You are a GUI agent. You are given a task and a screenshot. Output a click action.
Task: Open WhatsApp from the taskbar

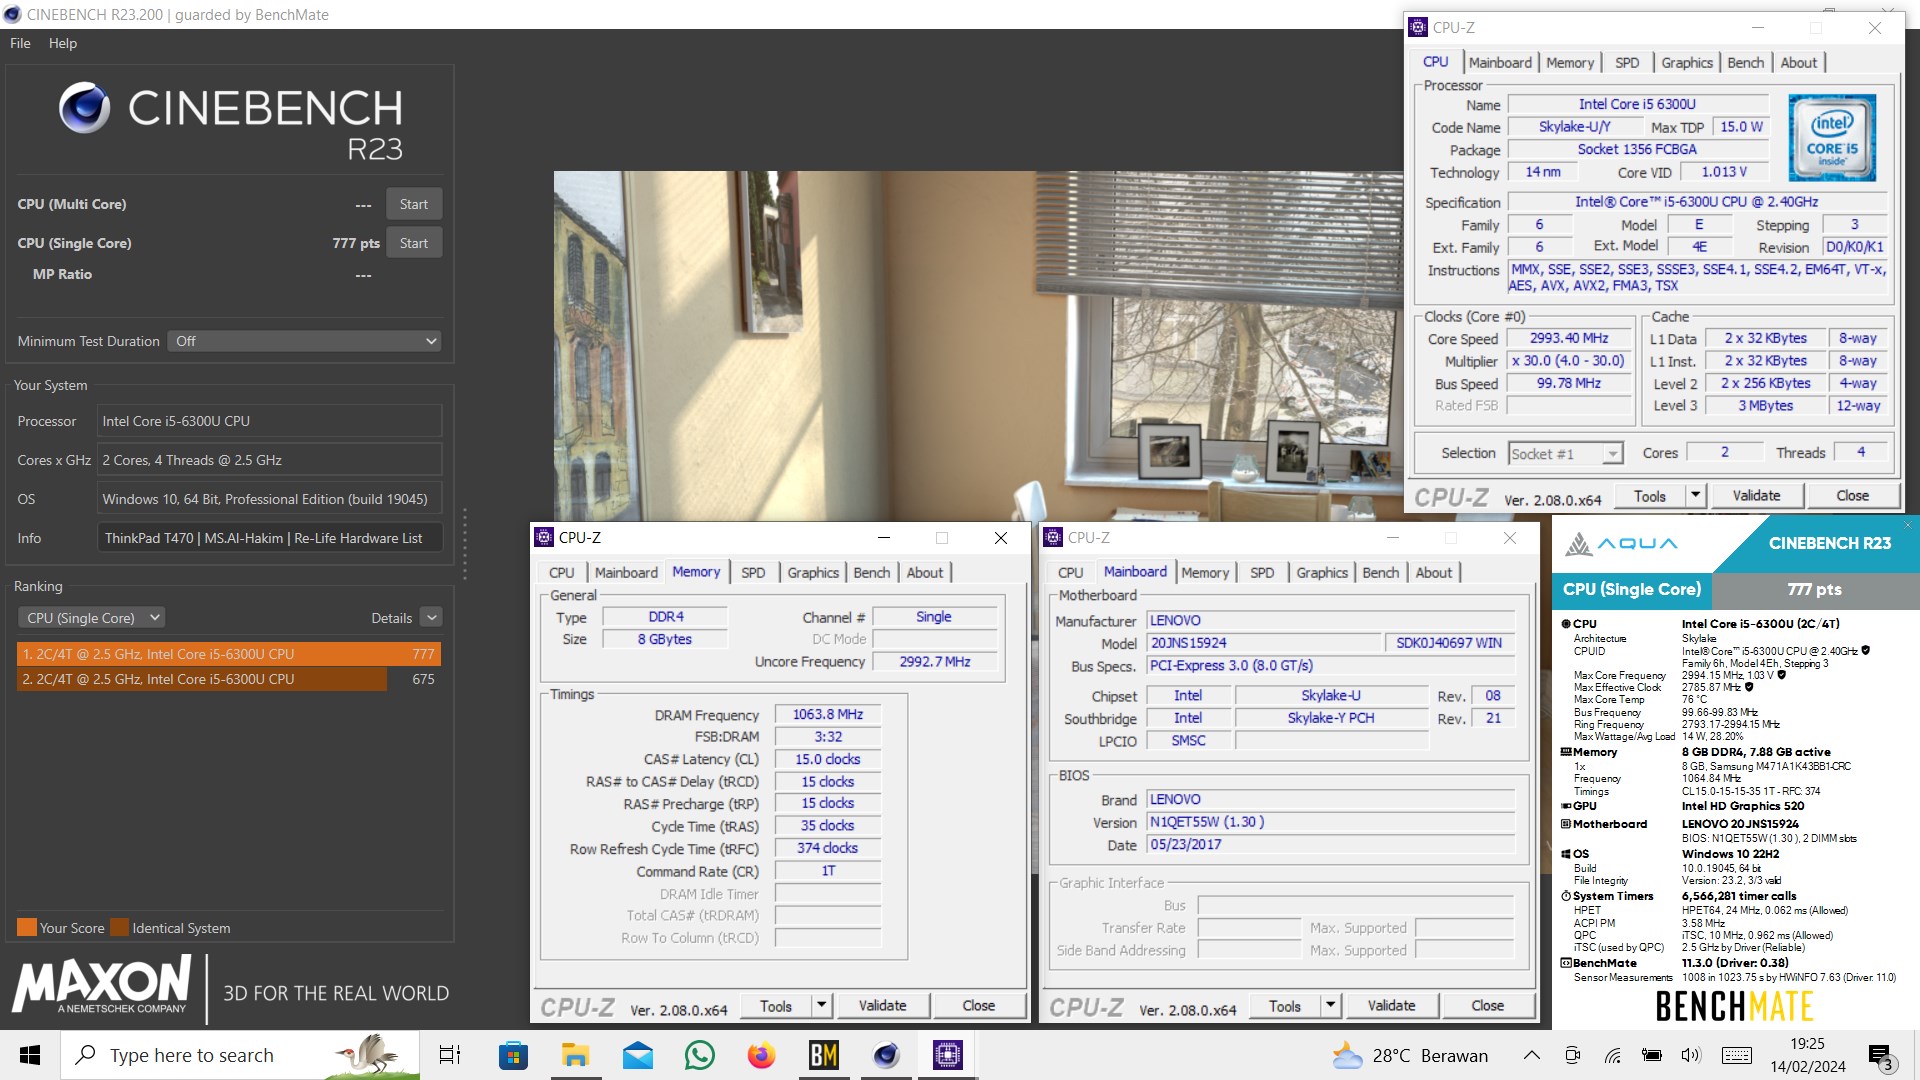(x=699, y=1055)
